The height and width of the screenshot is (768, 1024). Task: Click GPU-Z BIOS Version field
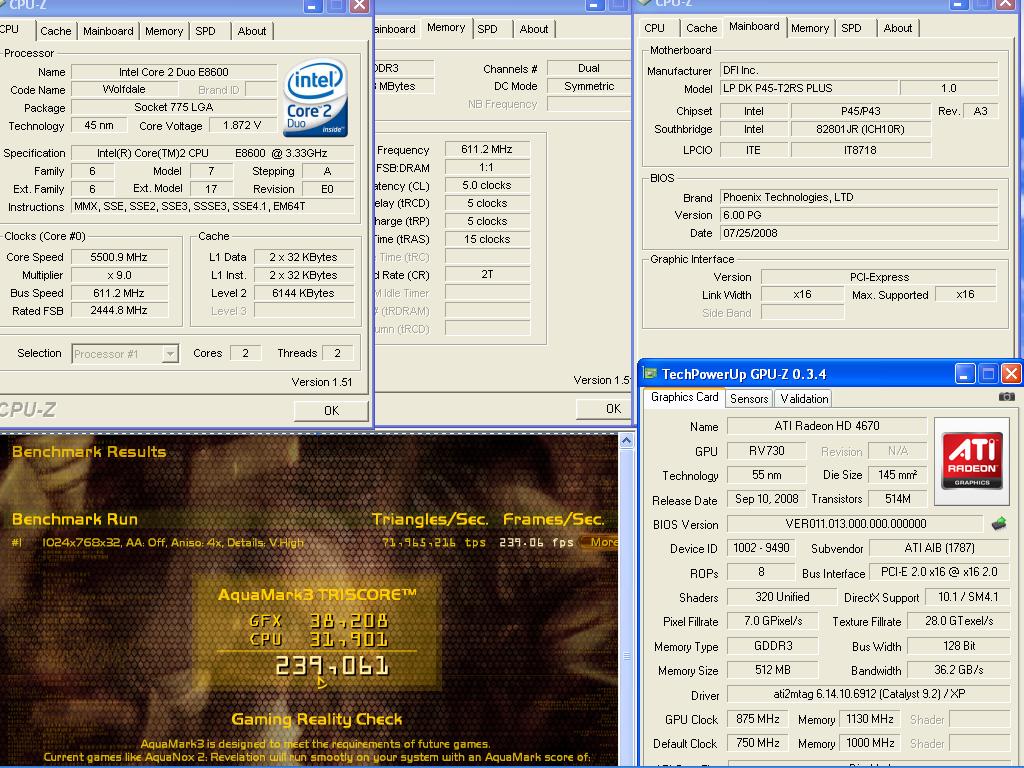pos(856,524)
